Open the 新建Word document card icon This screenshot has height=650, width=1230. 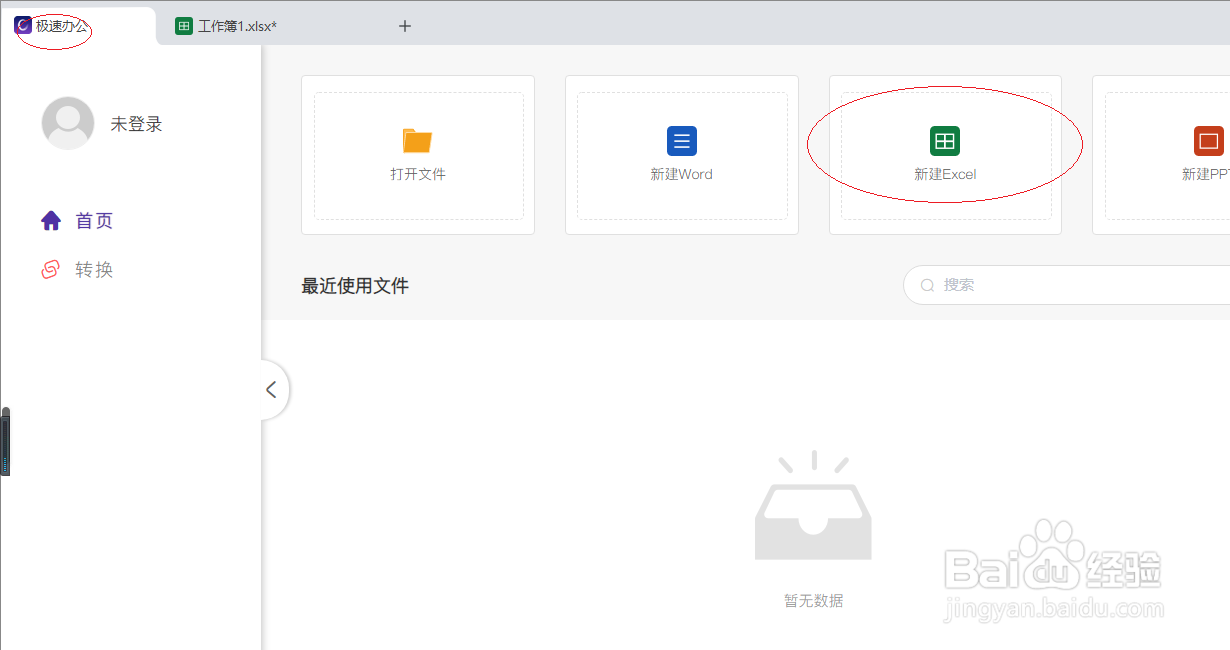pos(681,140)
